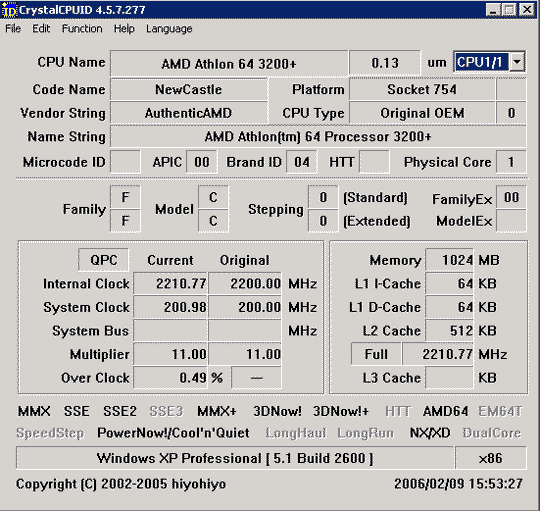The image size is (540, 511).
Task: Click the Internal Clock current value 2210.77
Action: point(170,284)
